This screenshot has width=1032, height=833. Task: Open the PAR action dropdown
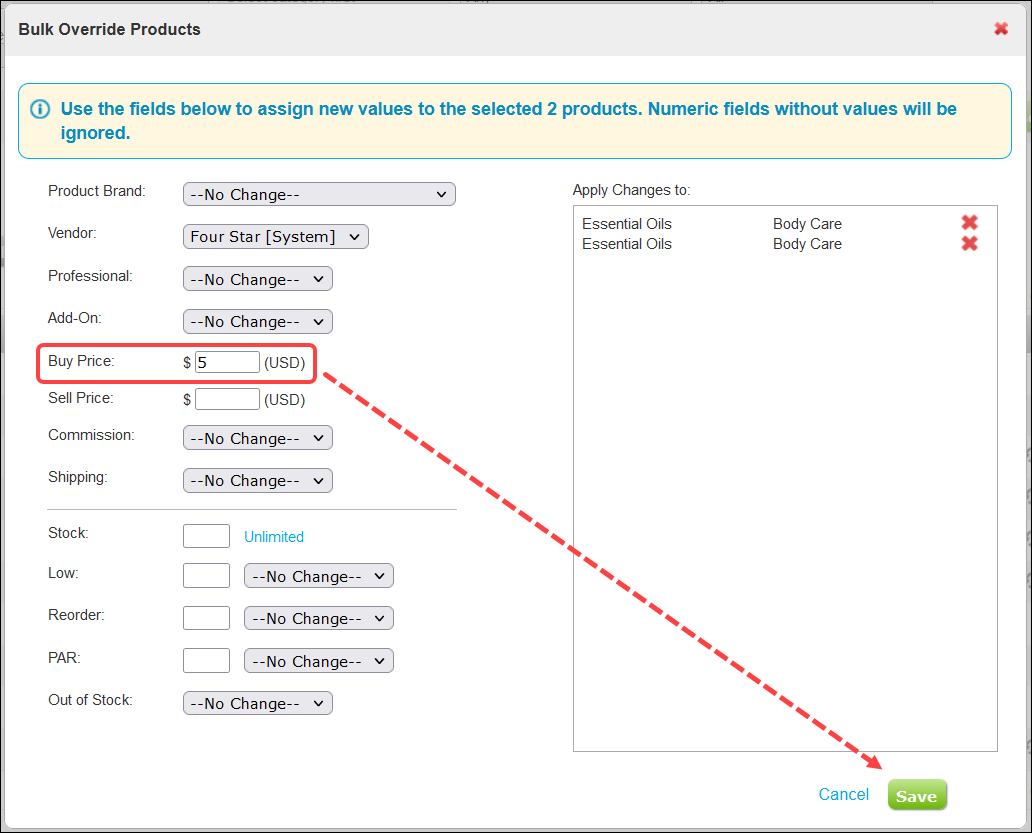tap(319, 661)
